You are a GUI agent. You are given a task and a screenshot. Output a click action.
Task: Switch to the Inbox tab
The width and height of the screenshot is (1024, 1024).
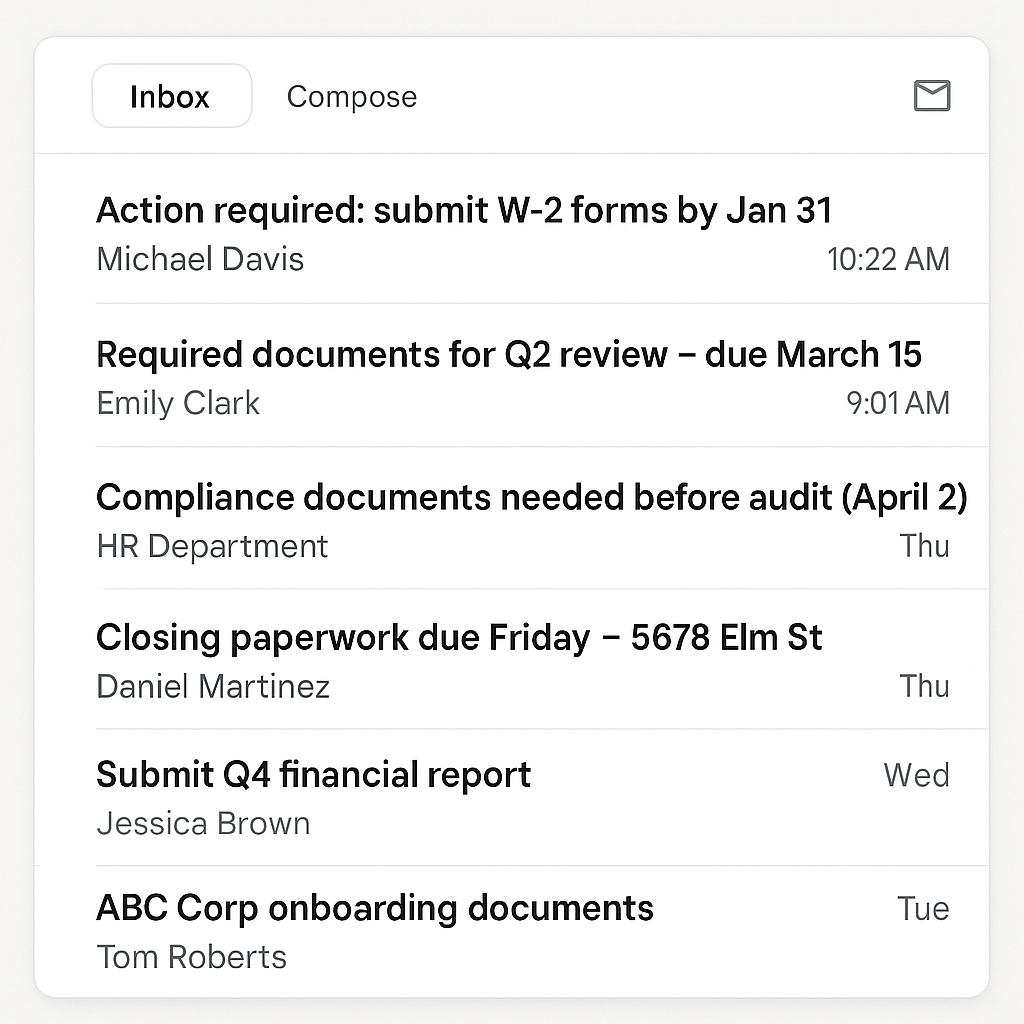click(171, 97)
